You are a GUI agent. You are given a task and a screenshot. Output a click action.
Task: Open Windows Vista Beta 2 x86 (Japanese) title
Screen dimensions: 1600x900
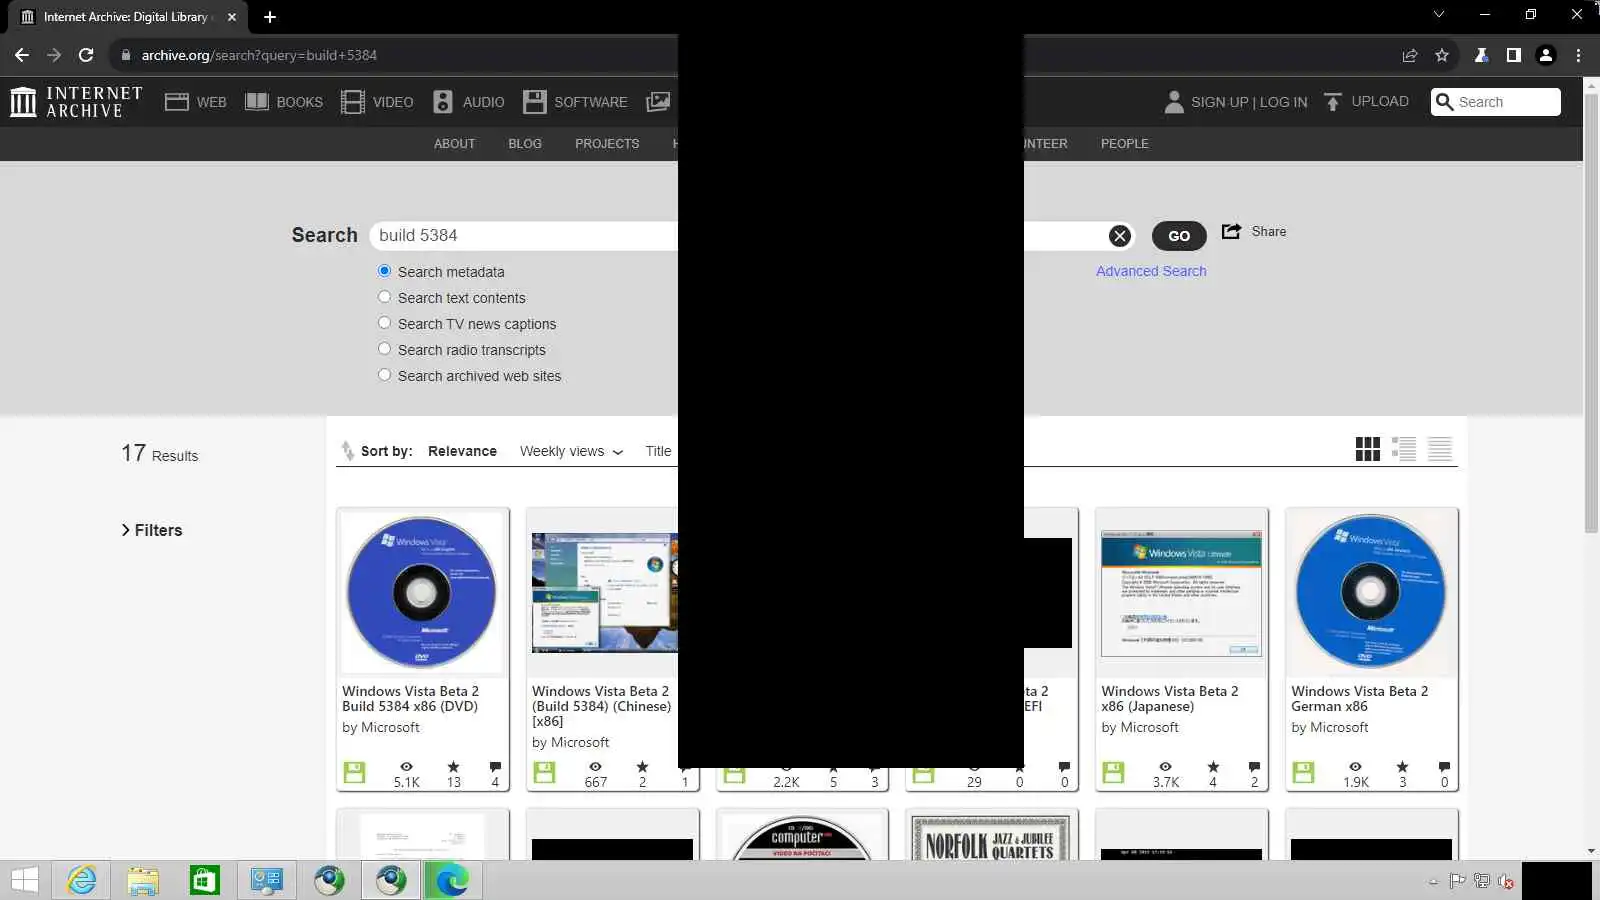[x=1169, y=699]
